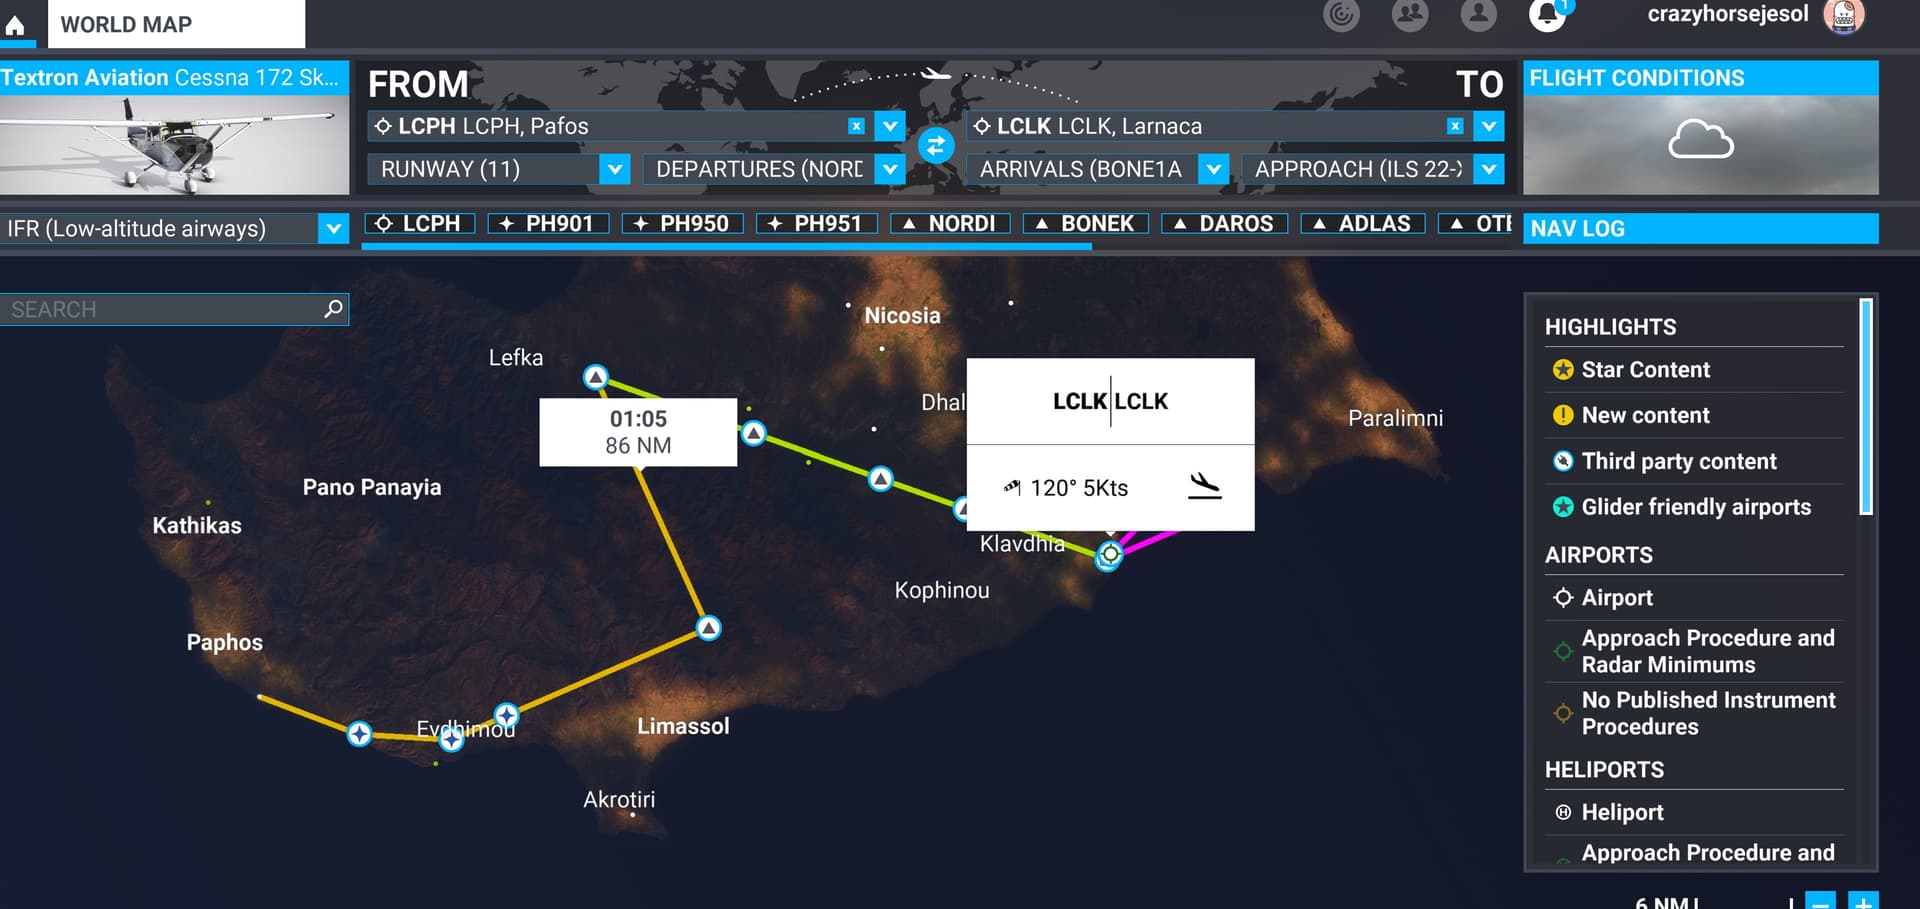This screenshot has width=1920, height=909.
Task: Click the LCLK airport marker on map
Action: pos(1109,555)
